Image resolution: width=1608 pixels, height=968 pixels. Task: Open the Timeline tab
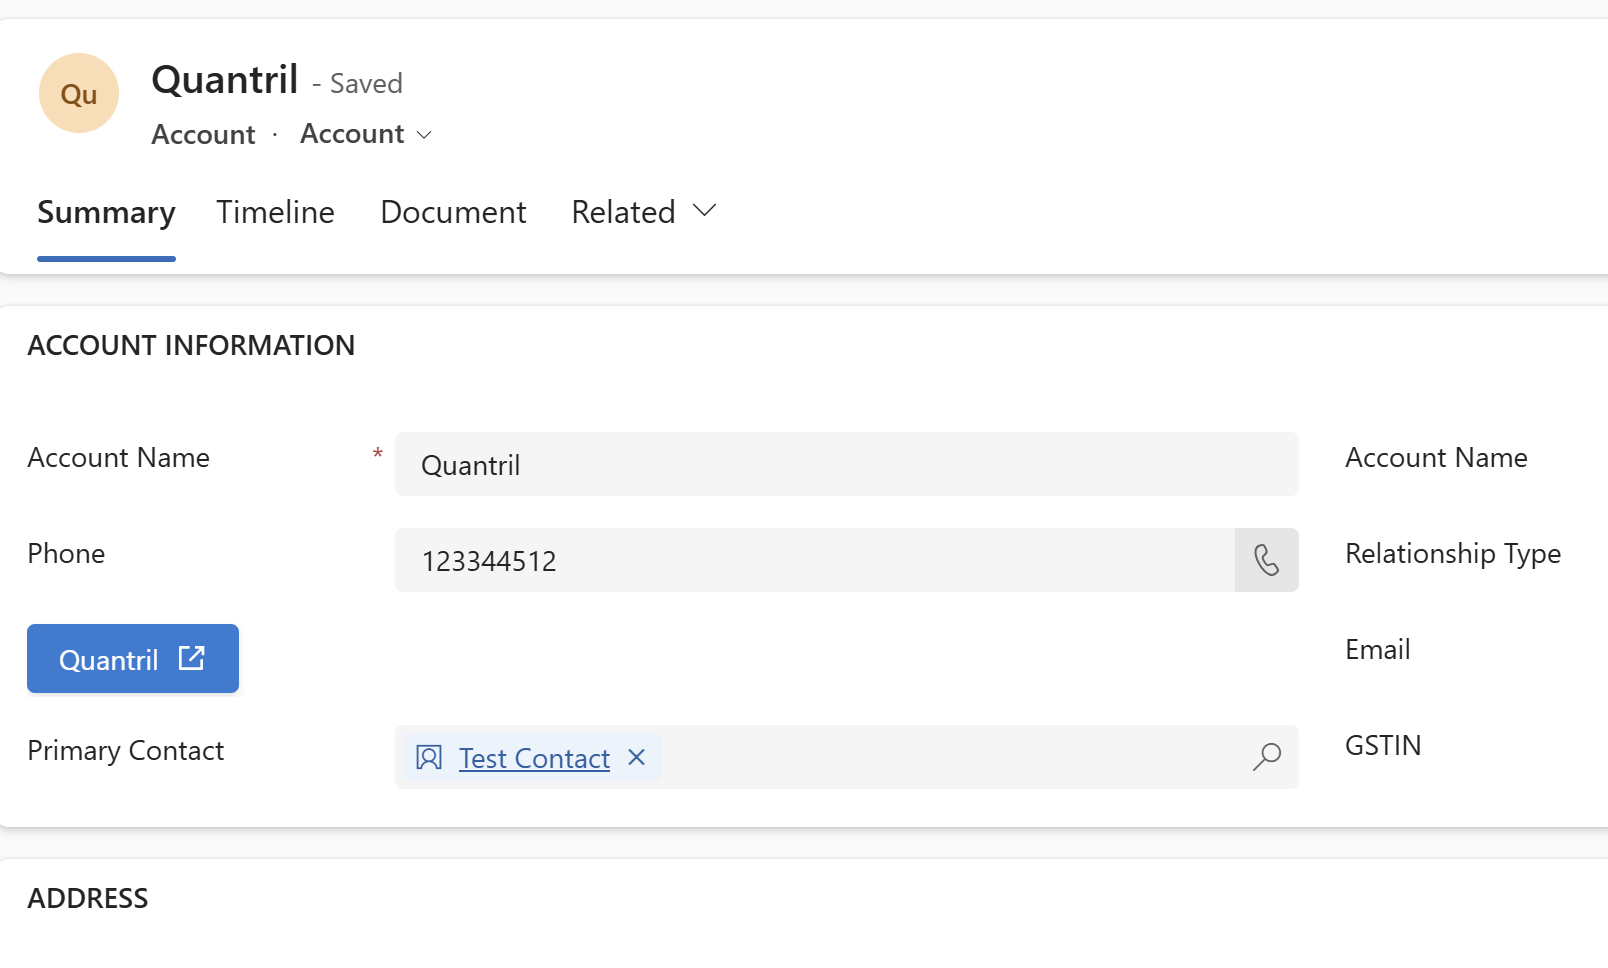[275, 212]
